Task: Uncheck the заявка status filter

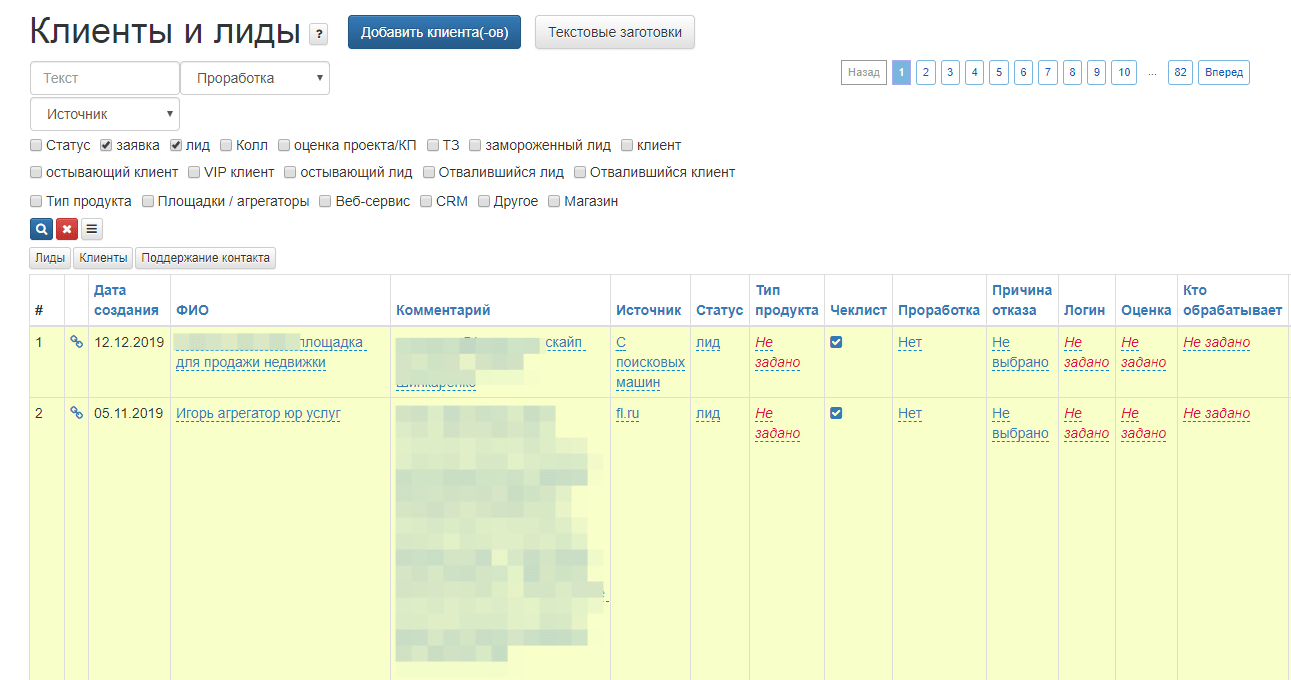Action: (106, 145)
